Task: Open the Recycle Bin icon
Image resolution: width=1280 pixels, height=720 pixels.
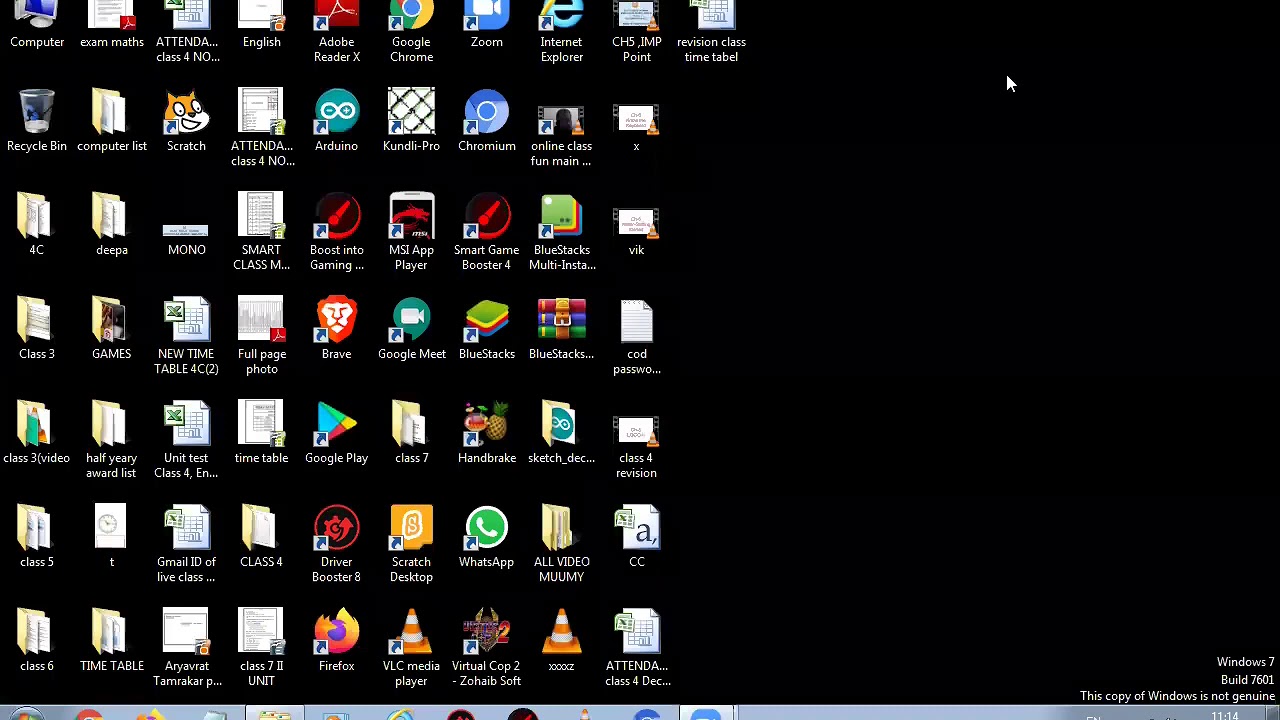Action: click(37, 121)
